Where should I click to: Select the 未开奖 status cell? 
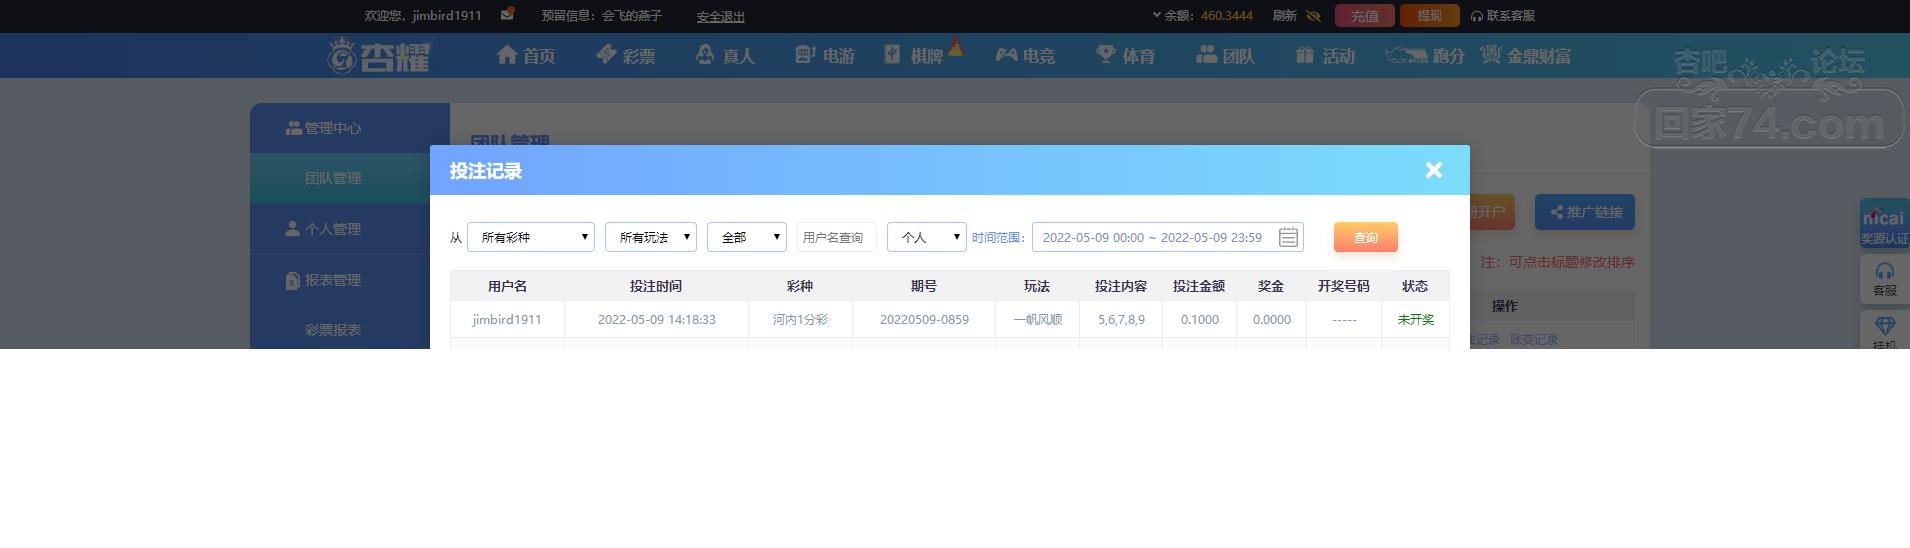[x=1415, y=320]
